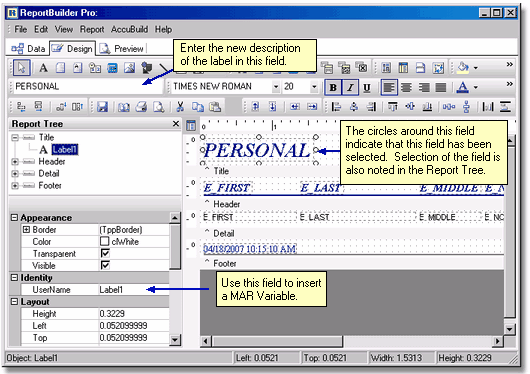
Task: Toggle Italic formatting button
Action: click(350, 88)
